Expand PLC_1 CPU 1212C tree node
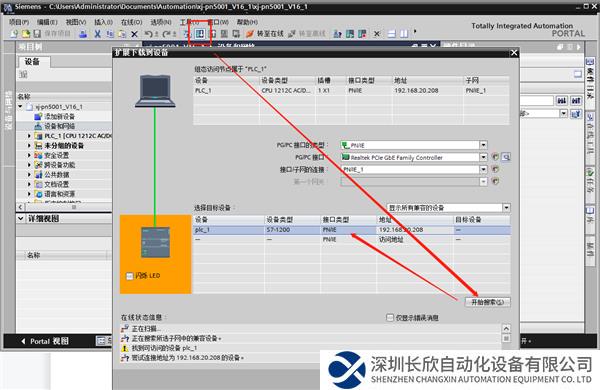The height and width of the screenshot is (390, 600). (29, 135)
